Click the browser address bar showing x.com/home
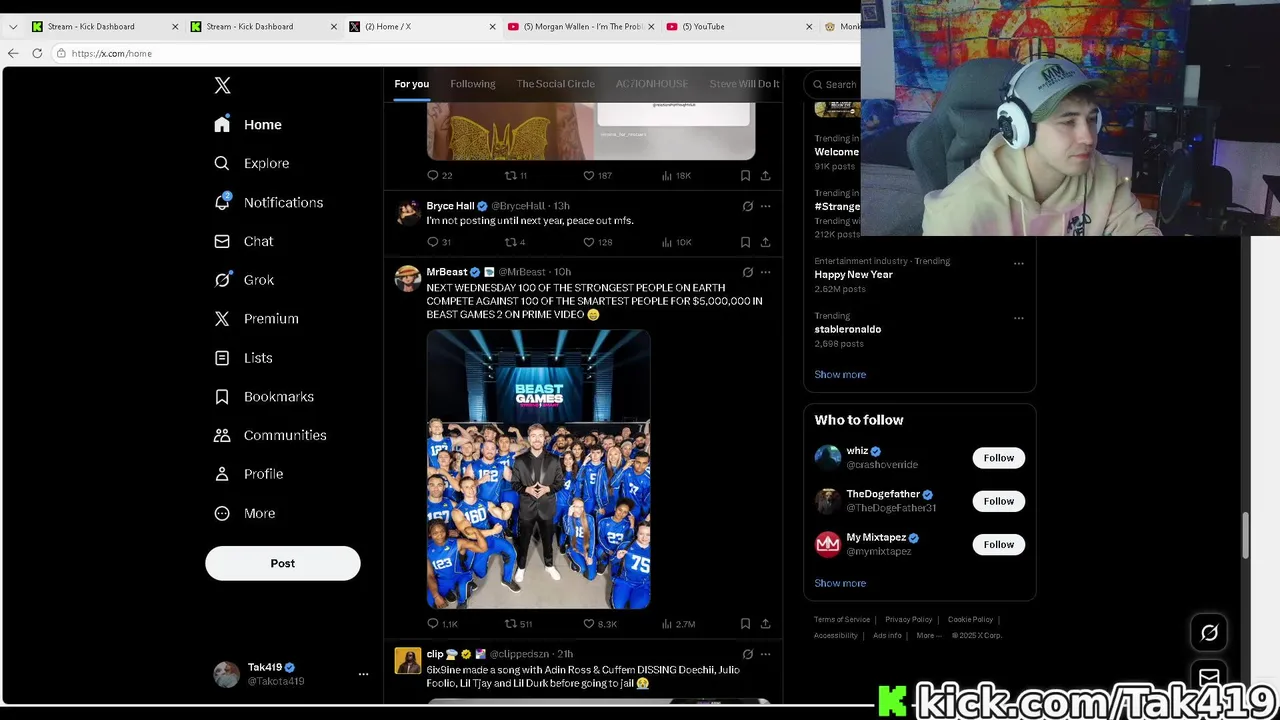The height and width of the screenshot is (720, 1280). (455, 53)
